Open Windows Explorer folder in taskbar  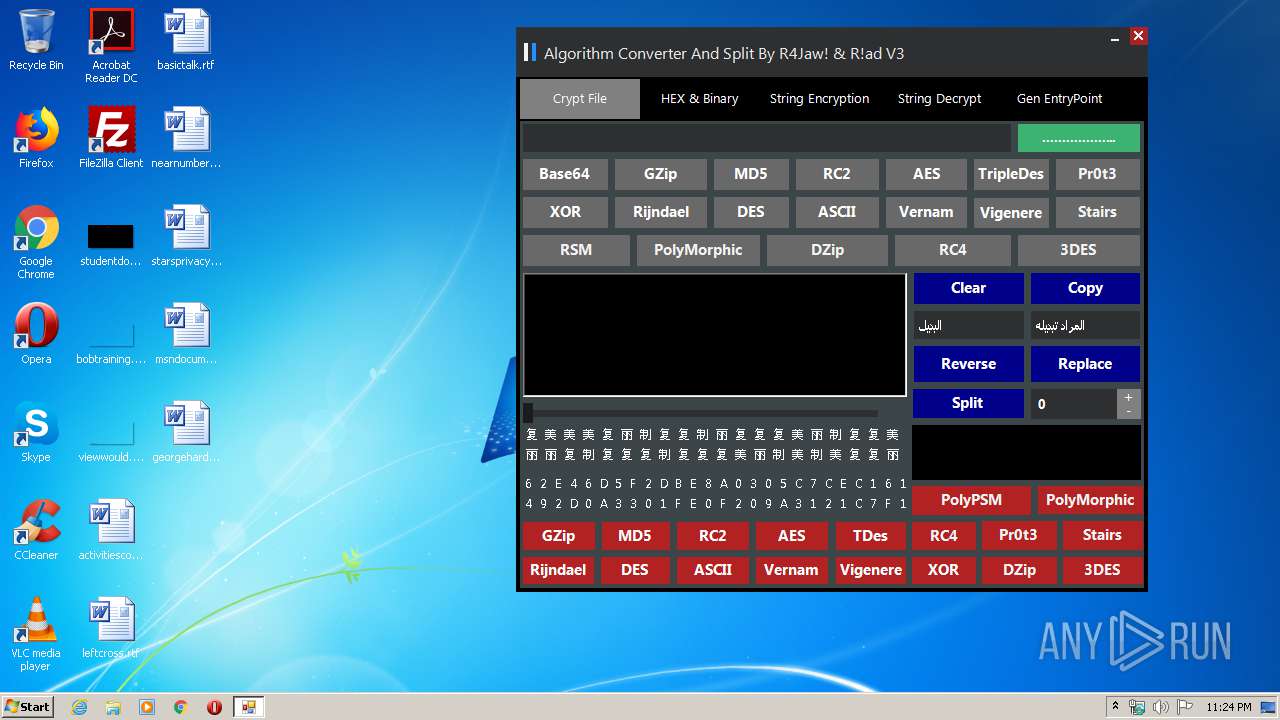pos(113,707)
